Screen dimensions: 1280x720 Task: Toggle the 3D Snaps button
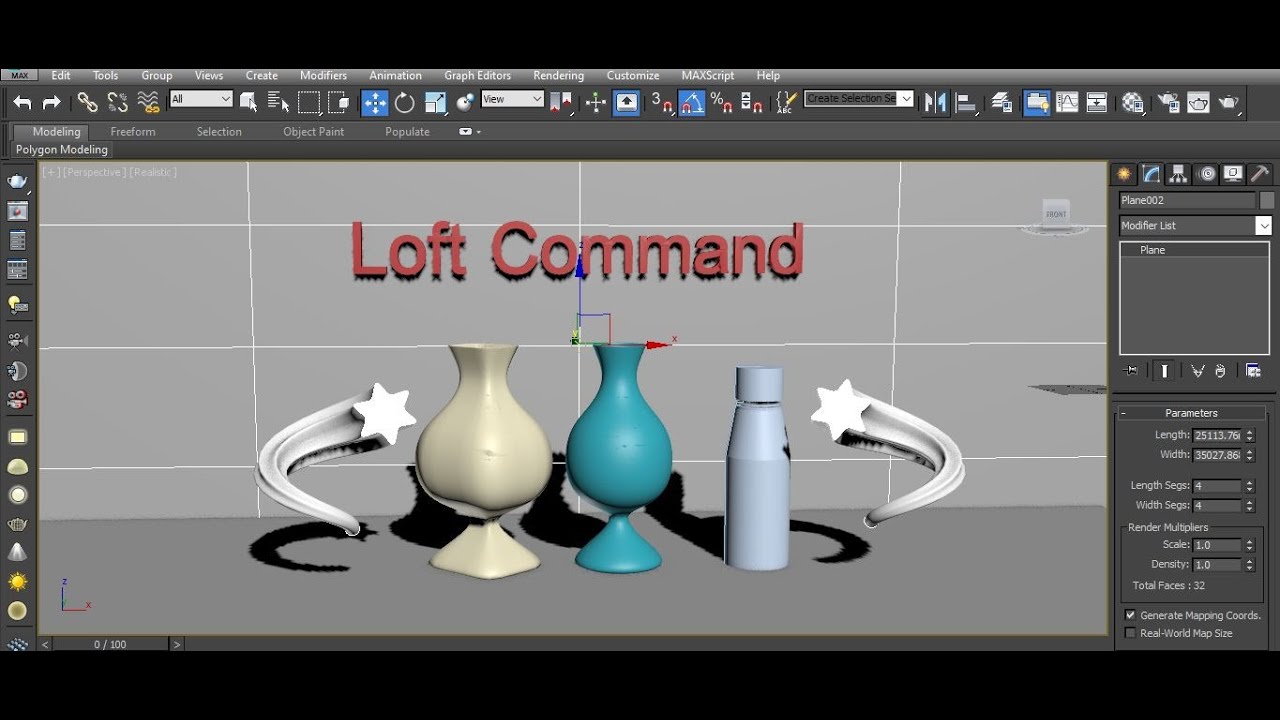pos(662,102)
